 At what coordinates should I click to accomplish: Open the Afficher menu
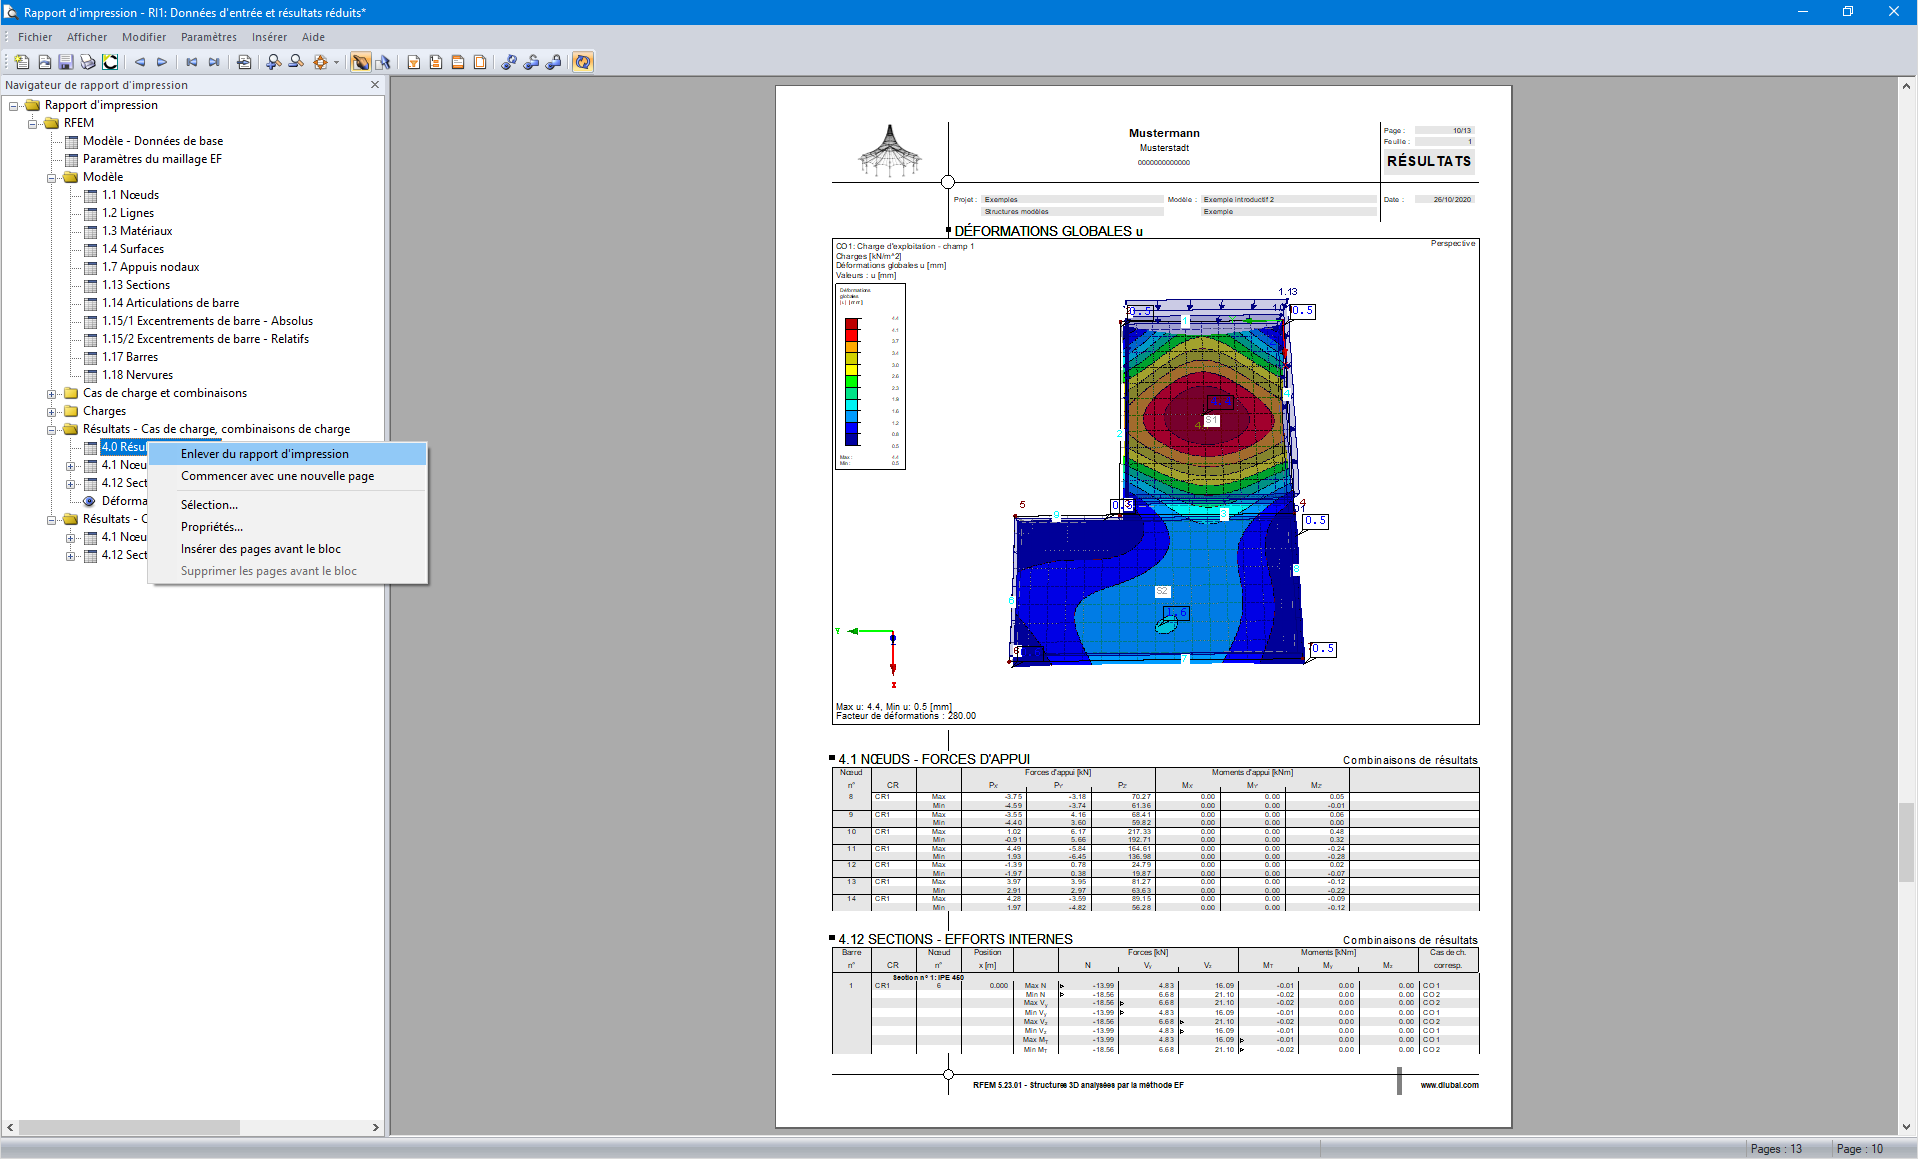pyautogui.click(x=87, y=37)
